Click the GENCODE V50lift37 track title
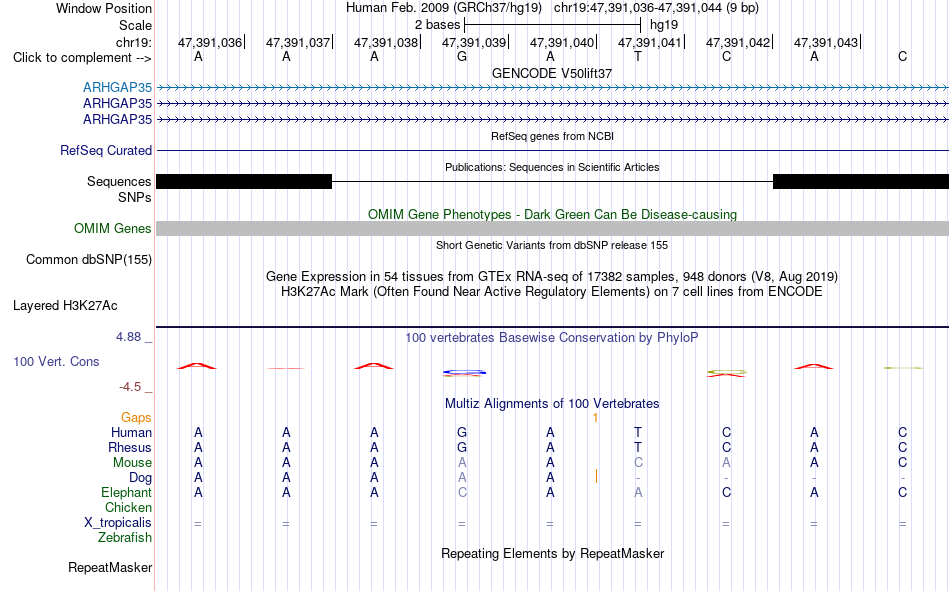Screen dimensions: 950x591 [552, 73]
